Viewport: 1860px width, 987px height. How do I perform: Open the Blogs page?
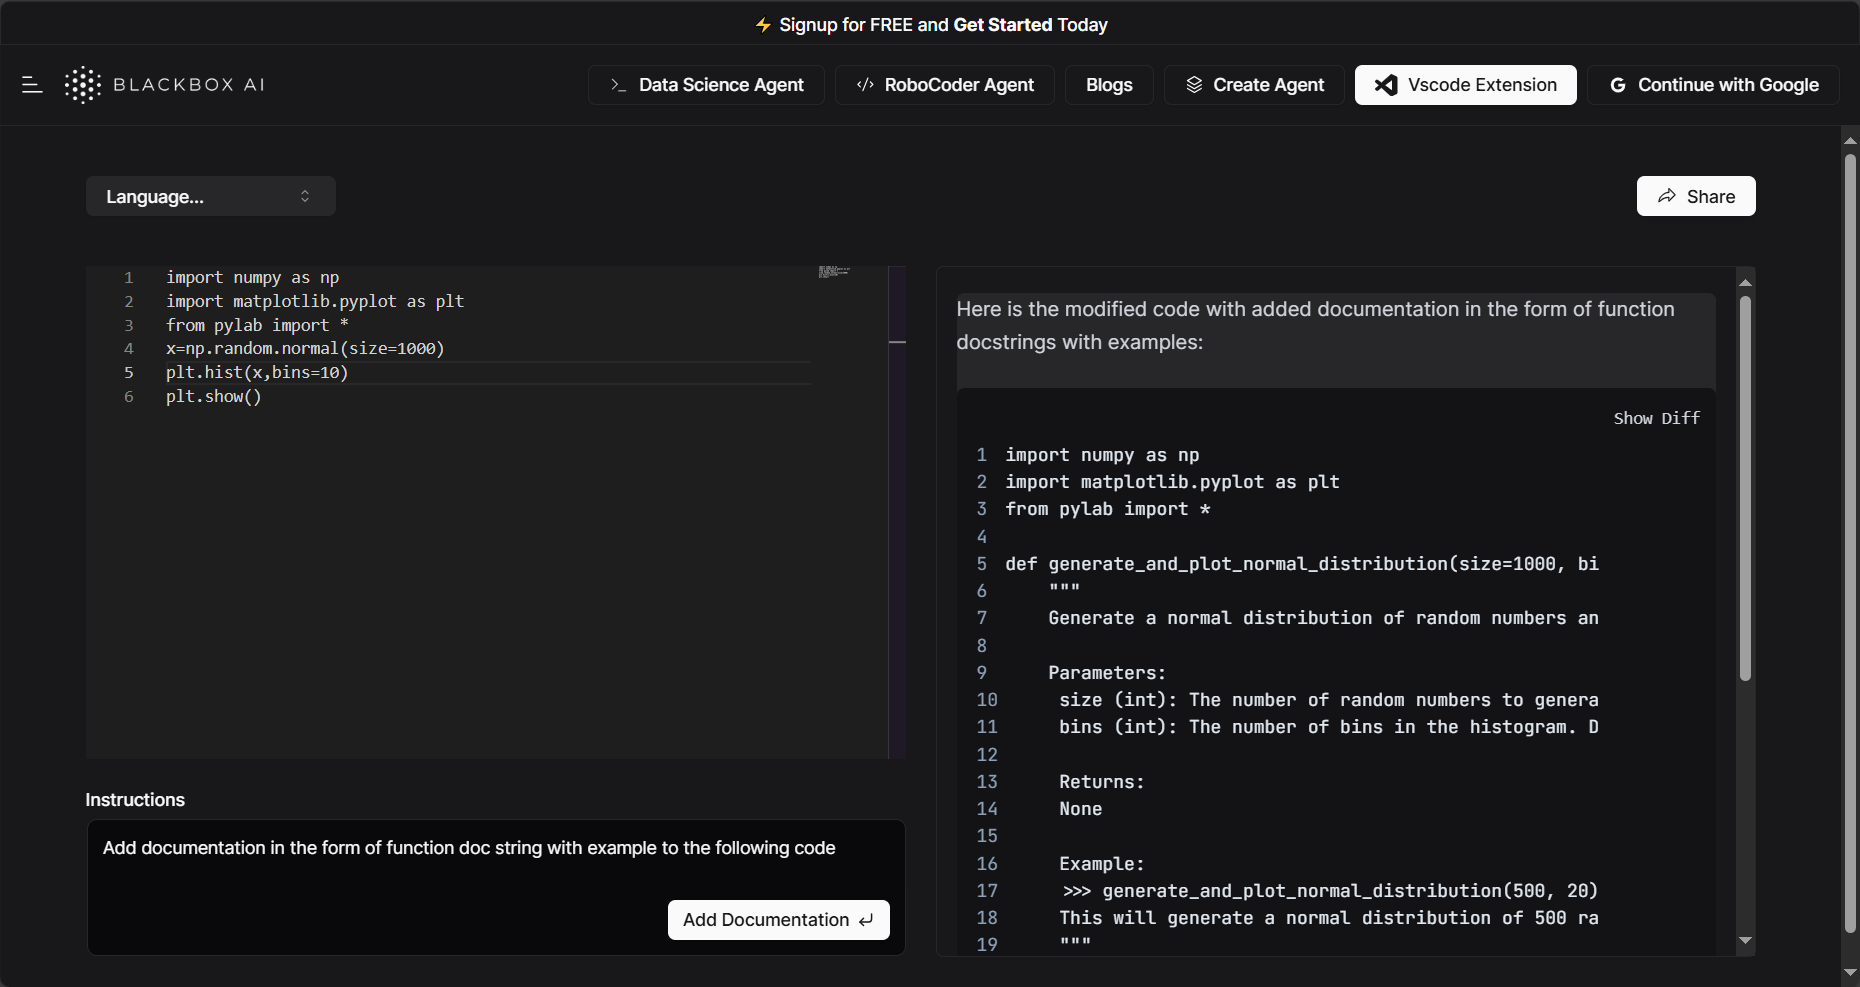pos(1109,85)
